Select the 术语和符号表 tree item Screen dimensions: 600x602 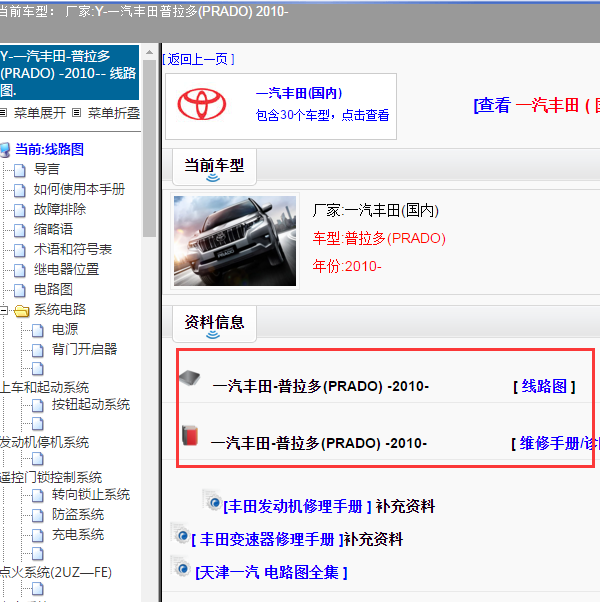tap(73, 250)
